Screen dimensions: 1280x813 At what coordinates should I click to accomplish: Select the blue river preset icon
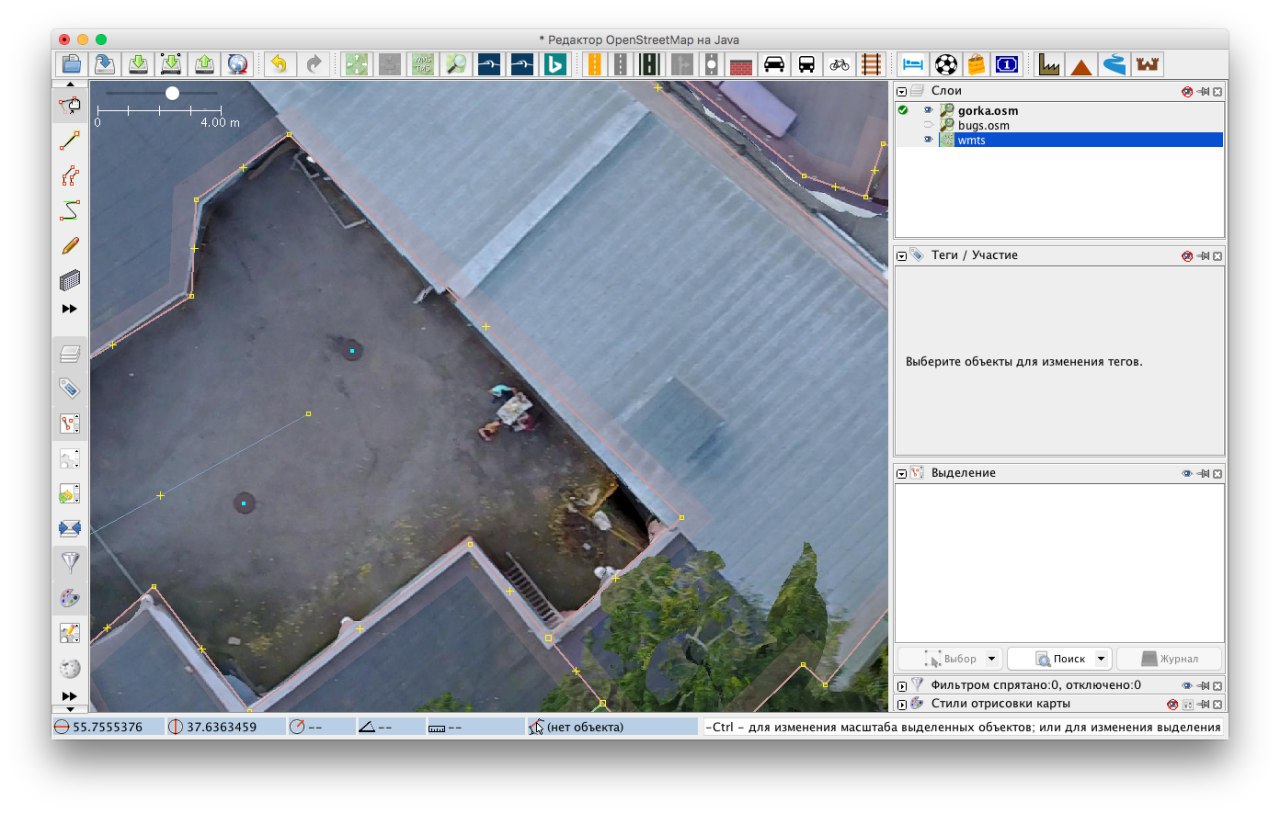tap(1114, 64)
